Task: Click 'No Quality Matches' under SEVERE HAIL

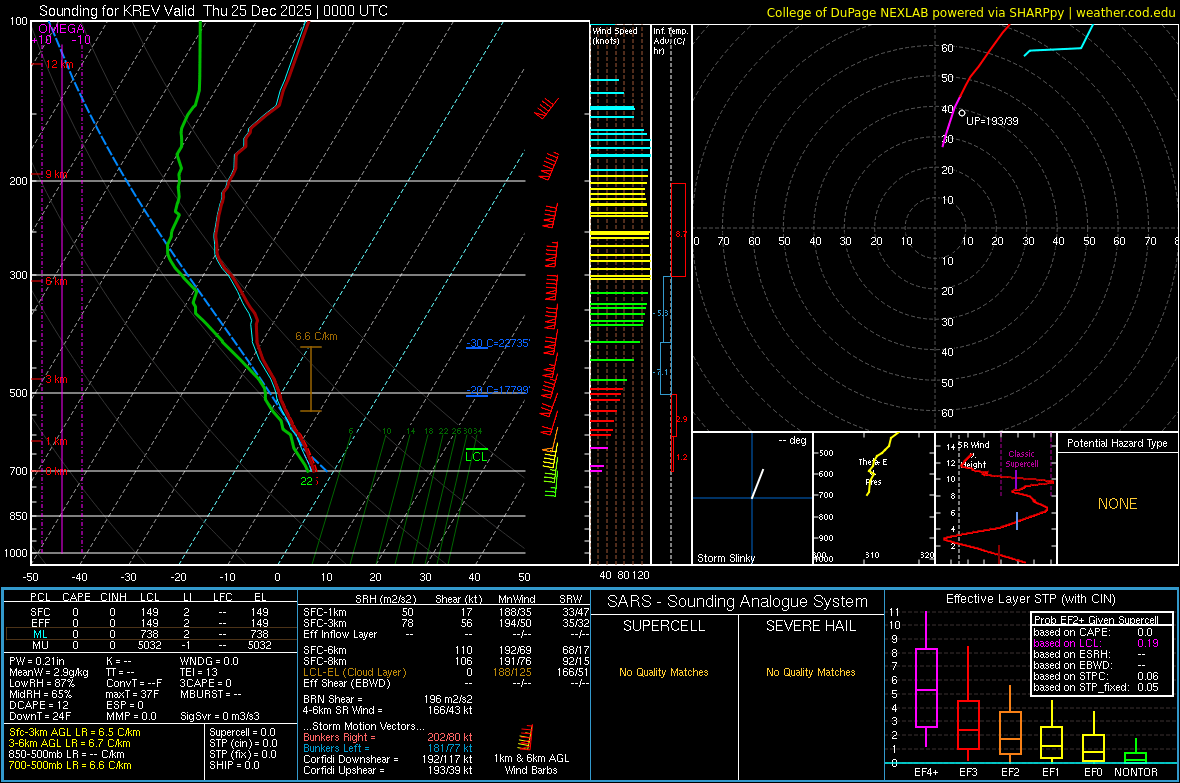Action: (x=810, y=672)
